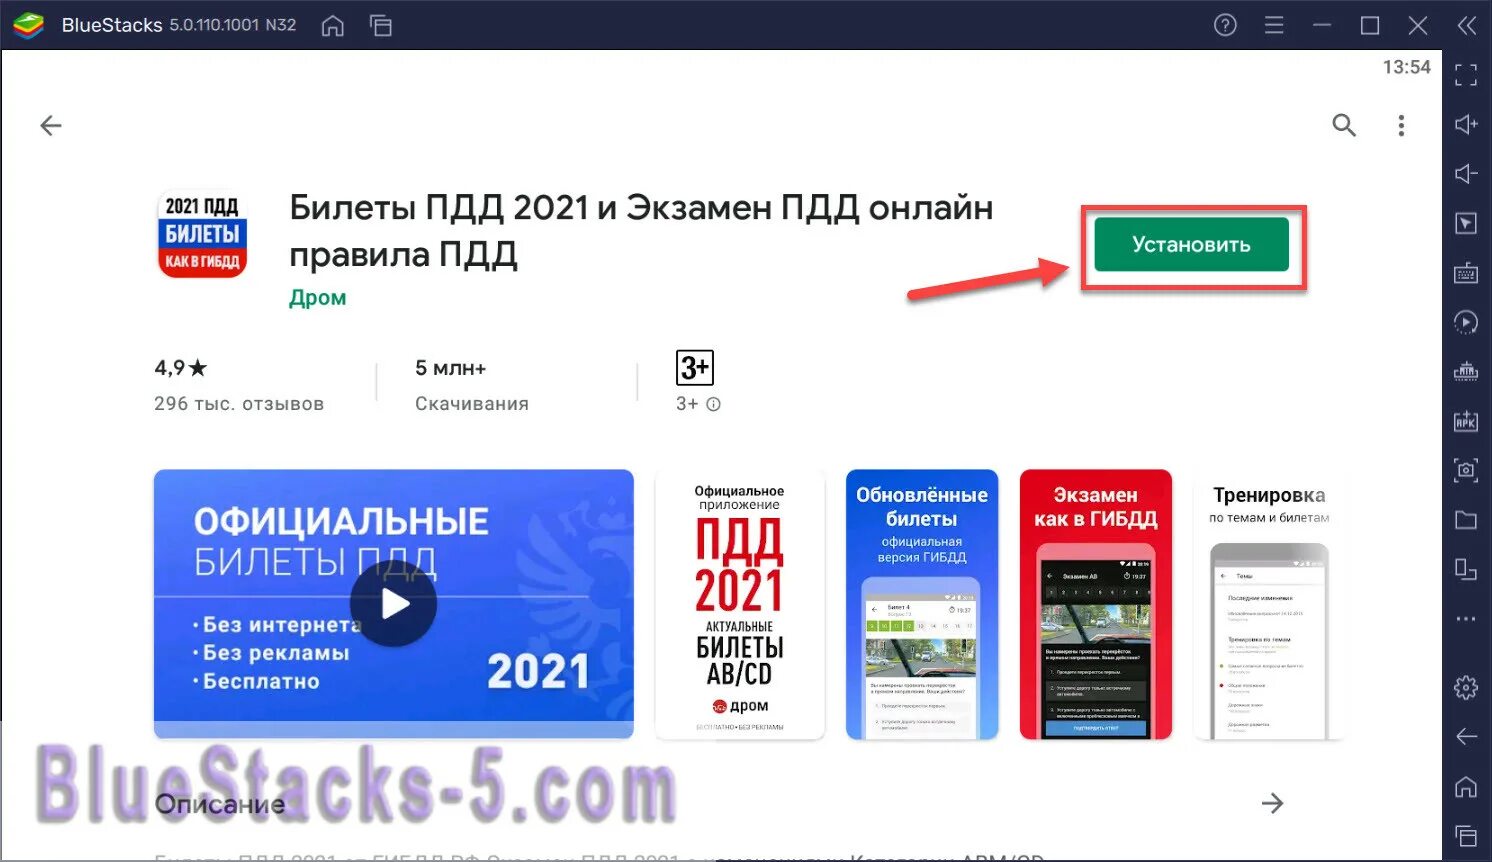Click the 296 тыс. отзывов text

tap(239, 404)
